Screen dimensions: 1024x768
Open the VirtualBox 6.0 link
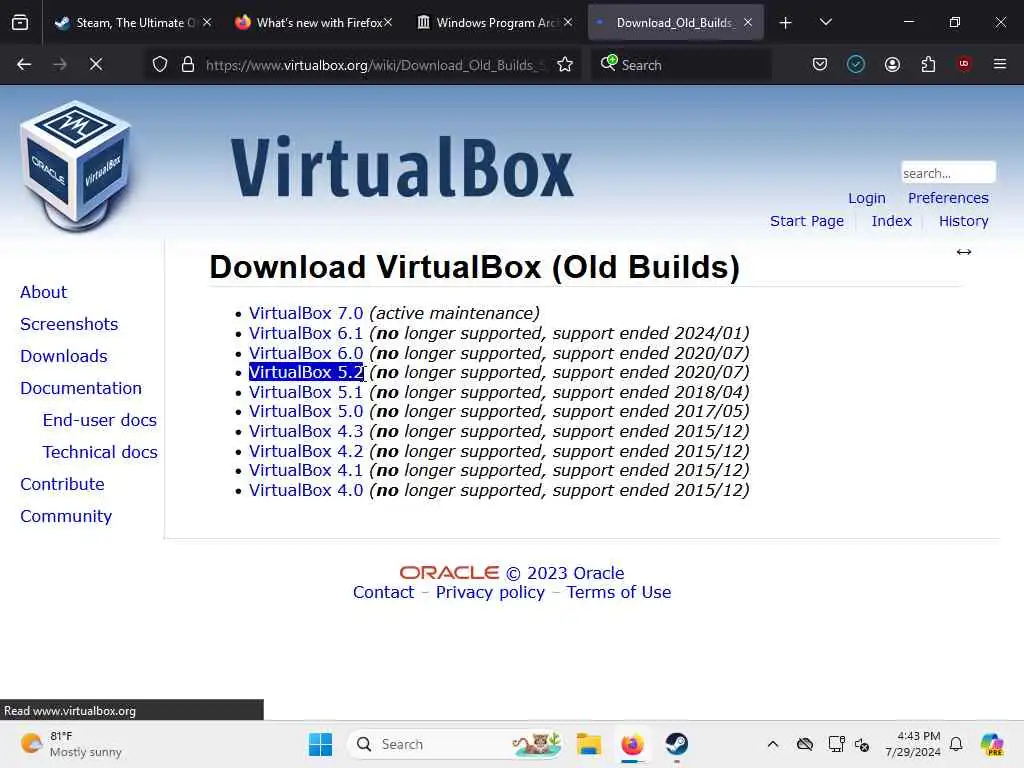click(306, 353)
